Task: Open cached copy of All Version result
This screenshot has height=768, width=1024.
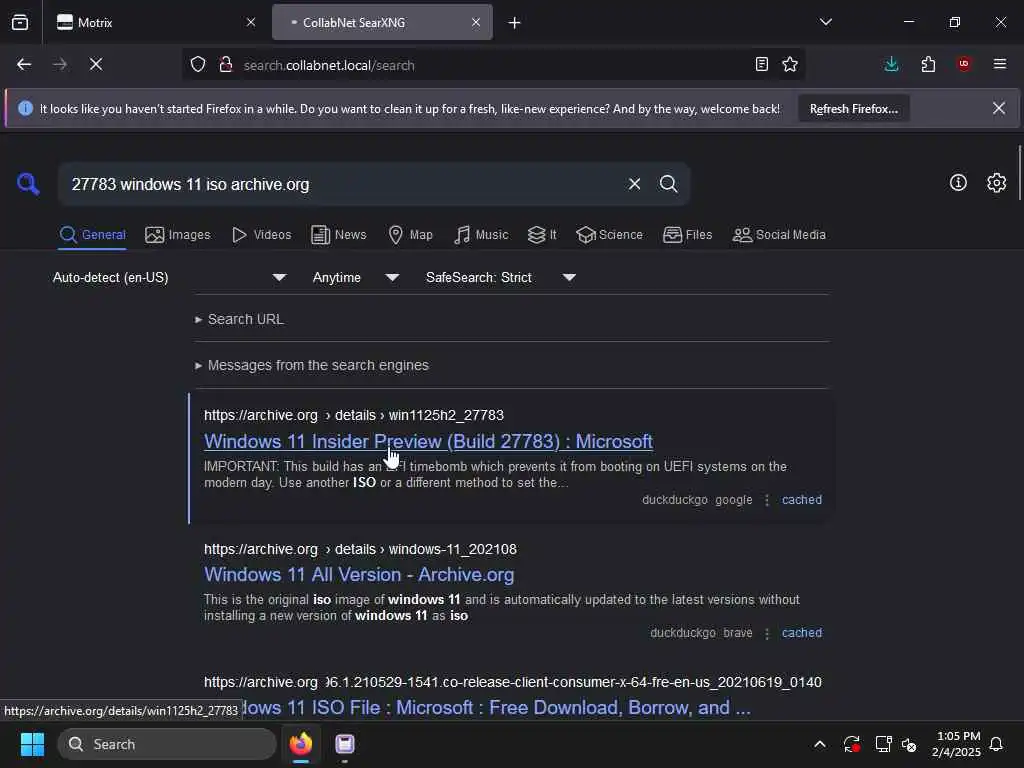Action: click(802, 633)
